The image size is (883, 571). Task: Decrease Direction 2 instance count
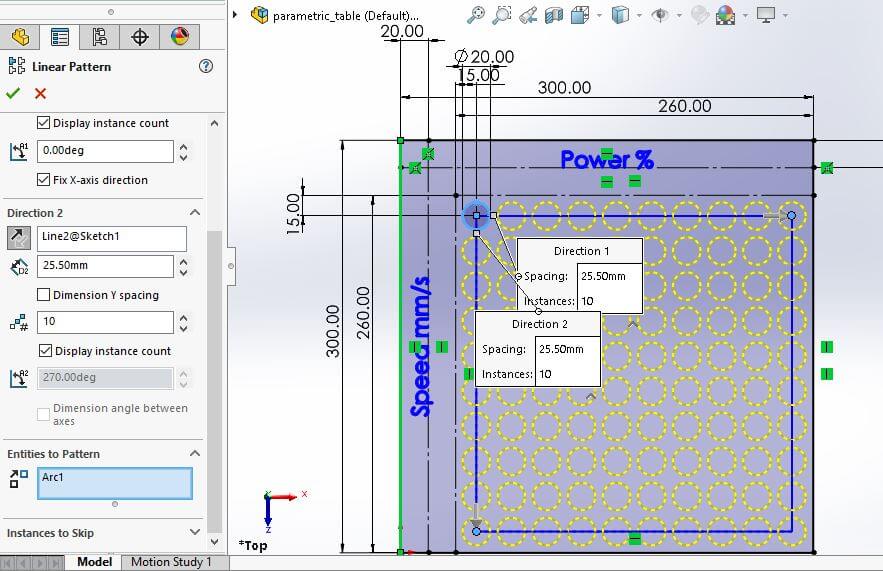coord(184,328)
